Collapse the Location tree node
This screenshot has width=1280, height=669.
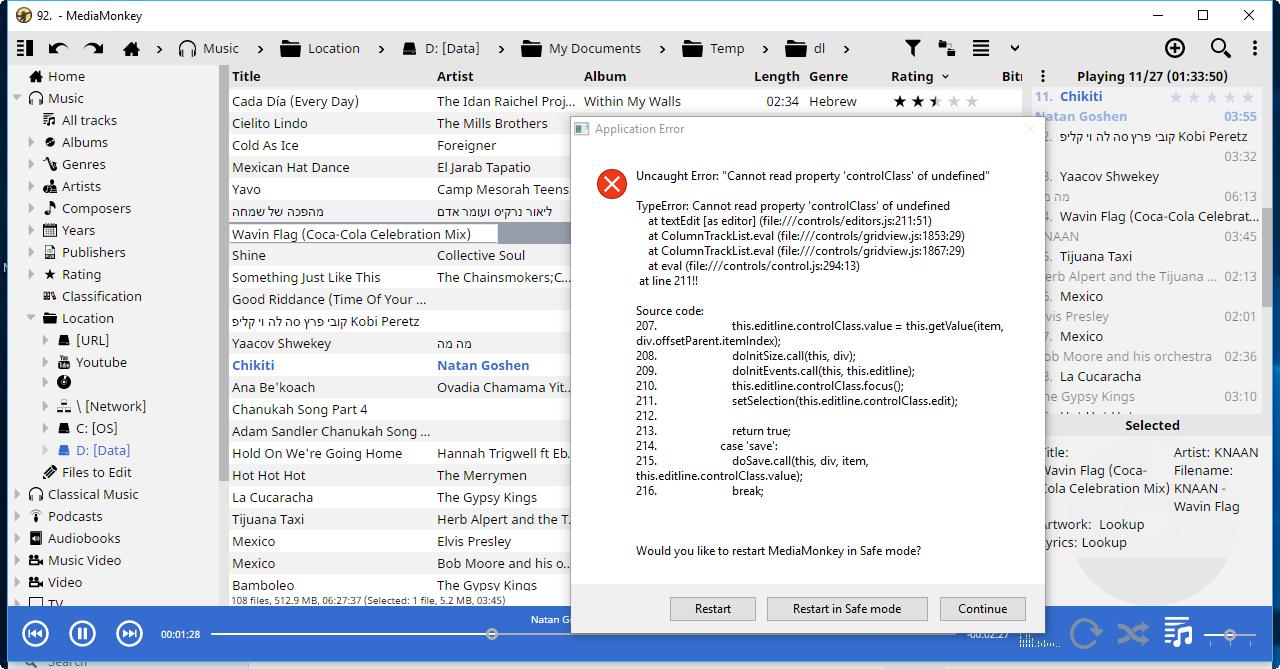coord(32,318)
